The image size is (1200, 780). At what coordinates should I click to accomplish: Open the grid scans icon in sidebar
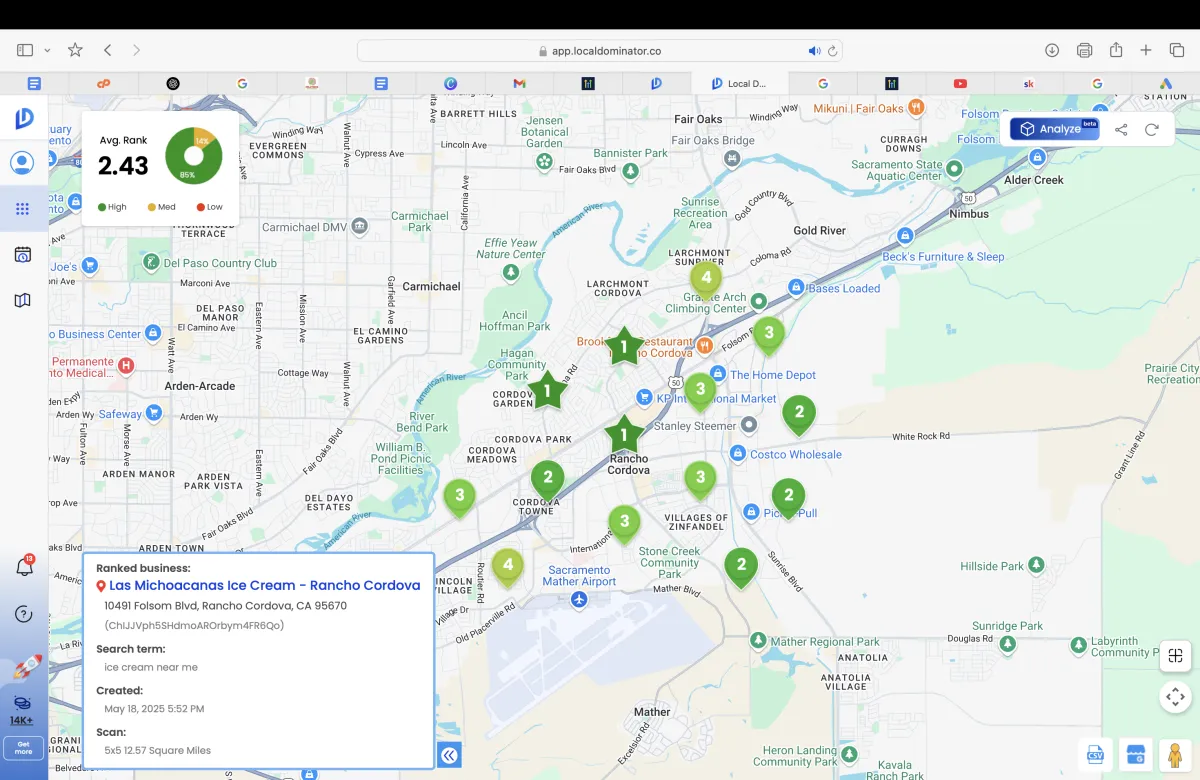[x=22, y=209]
